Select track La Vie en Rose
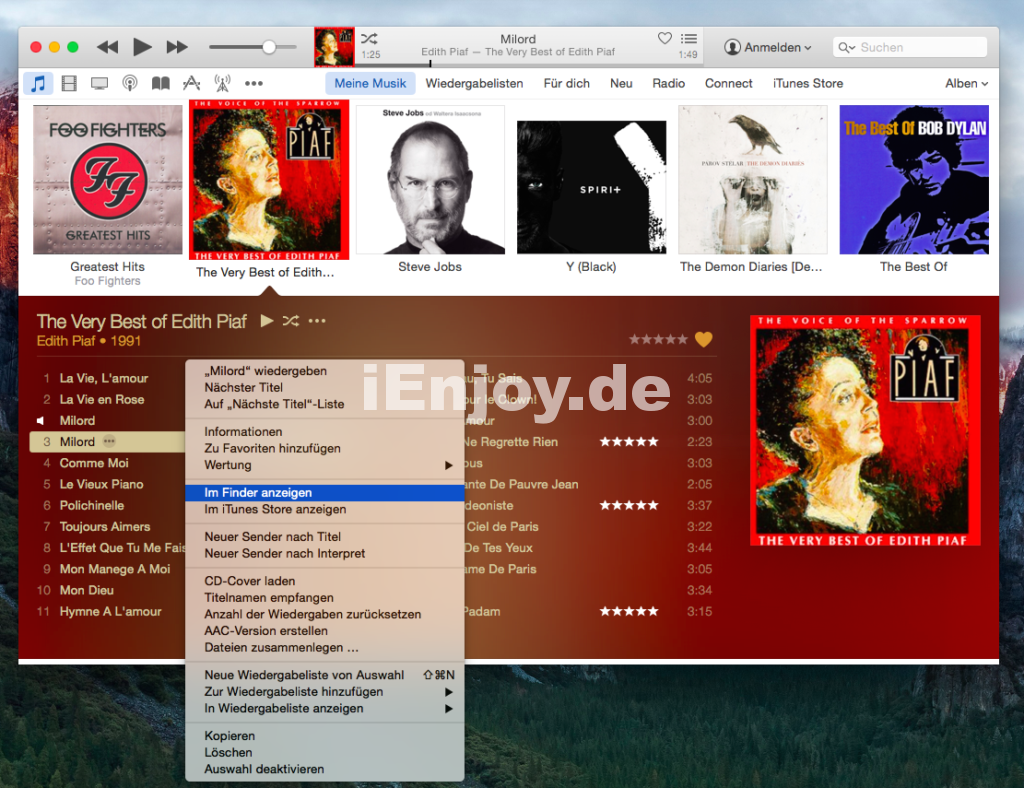 (x=102, y=399)
